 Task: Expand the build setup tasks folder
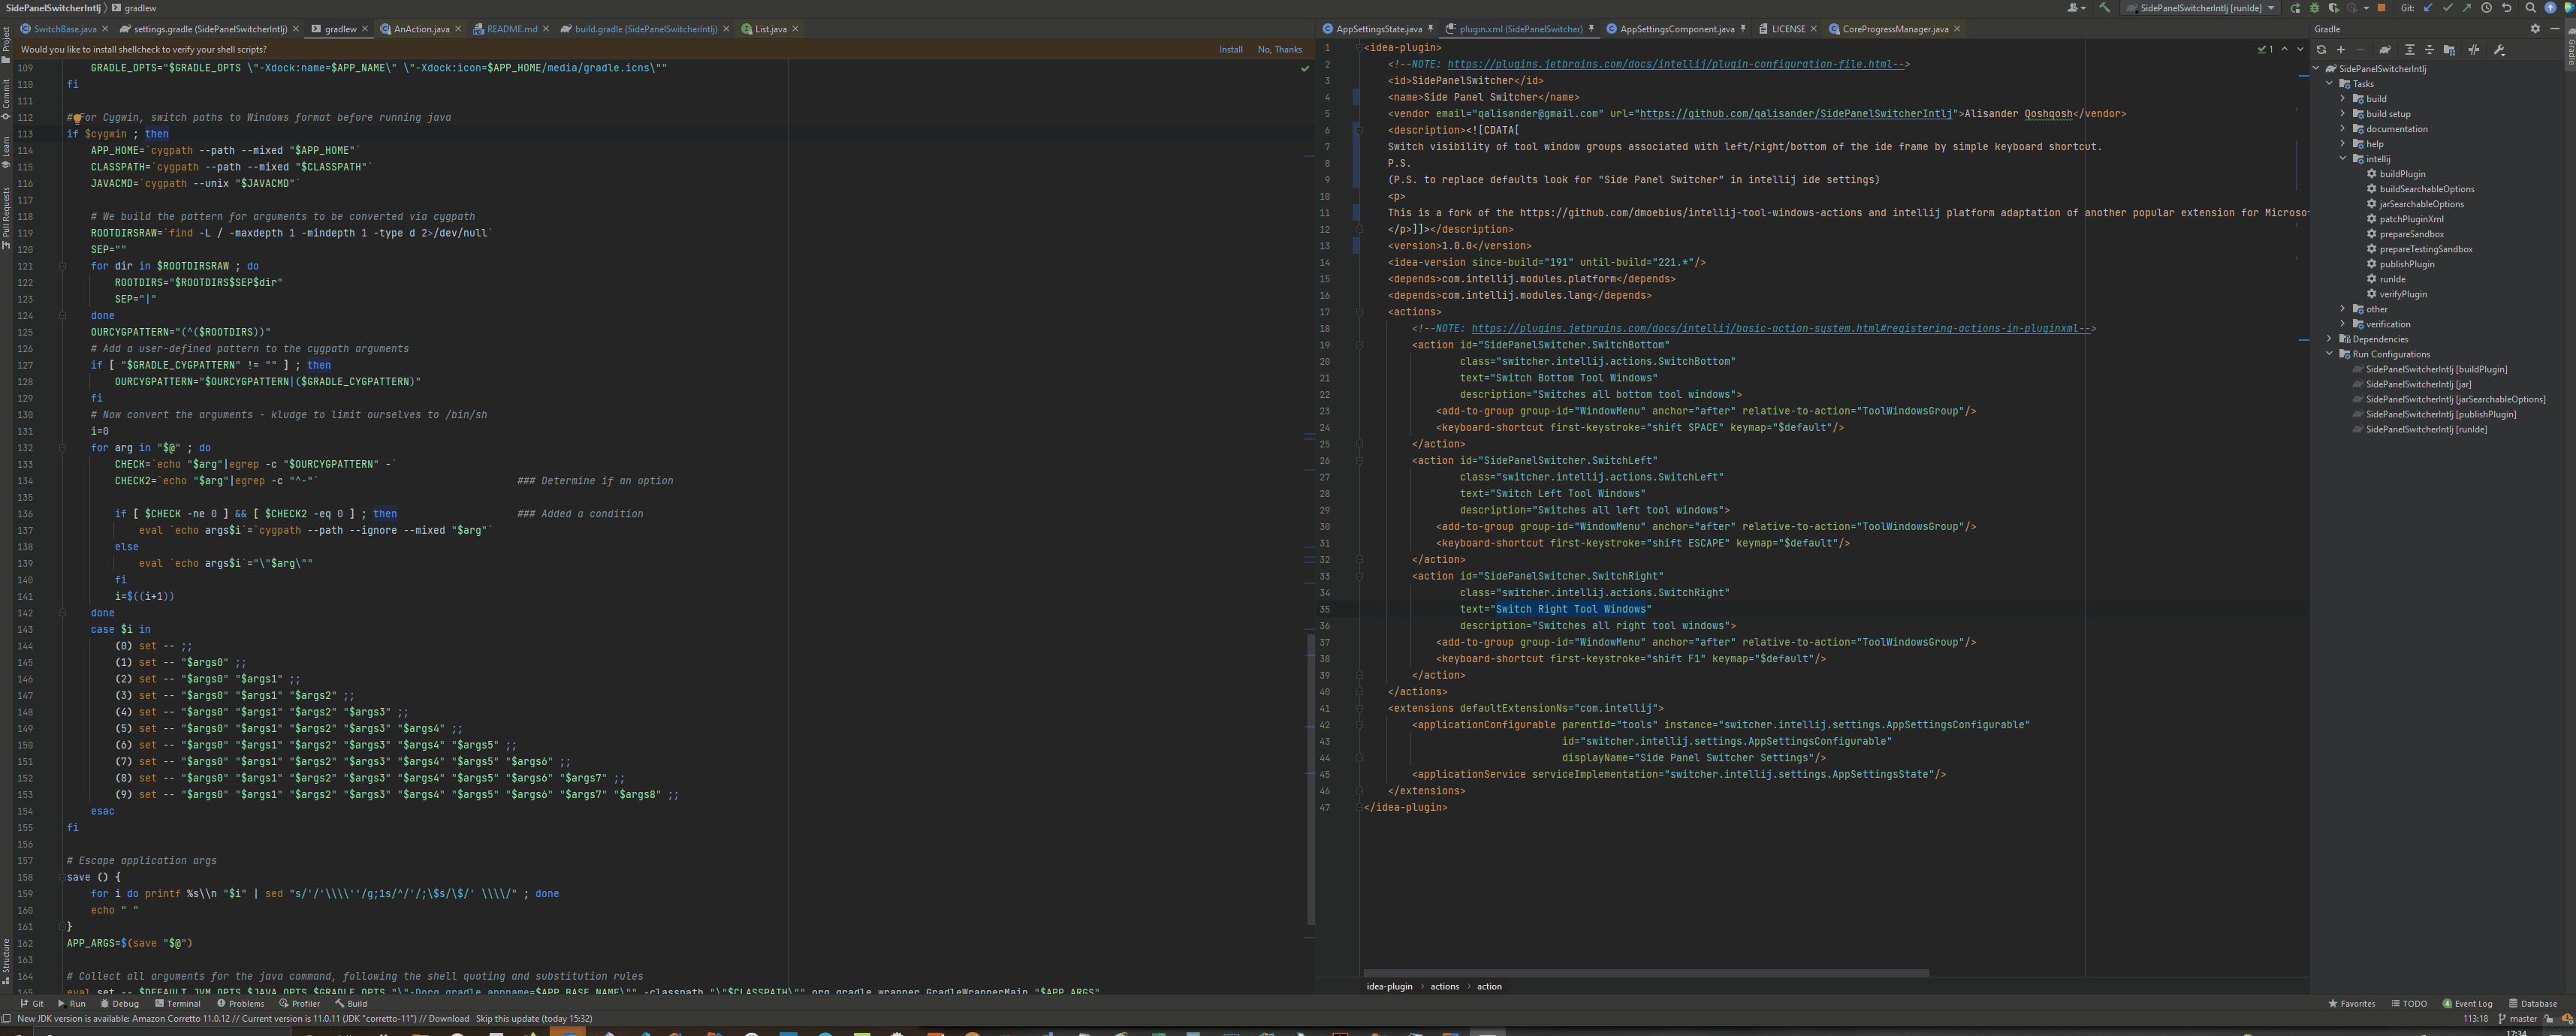click(x=2343, y=114)
